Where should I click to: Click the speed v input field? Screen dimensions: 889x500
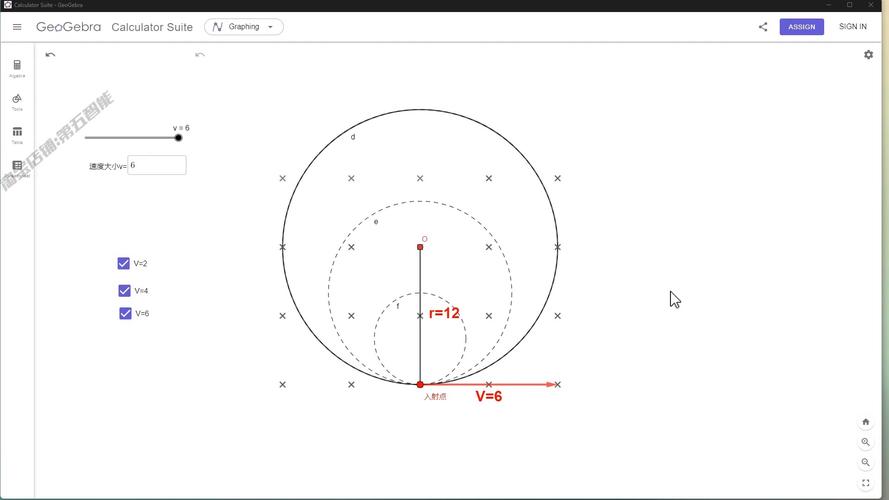click(157, 165)
